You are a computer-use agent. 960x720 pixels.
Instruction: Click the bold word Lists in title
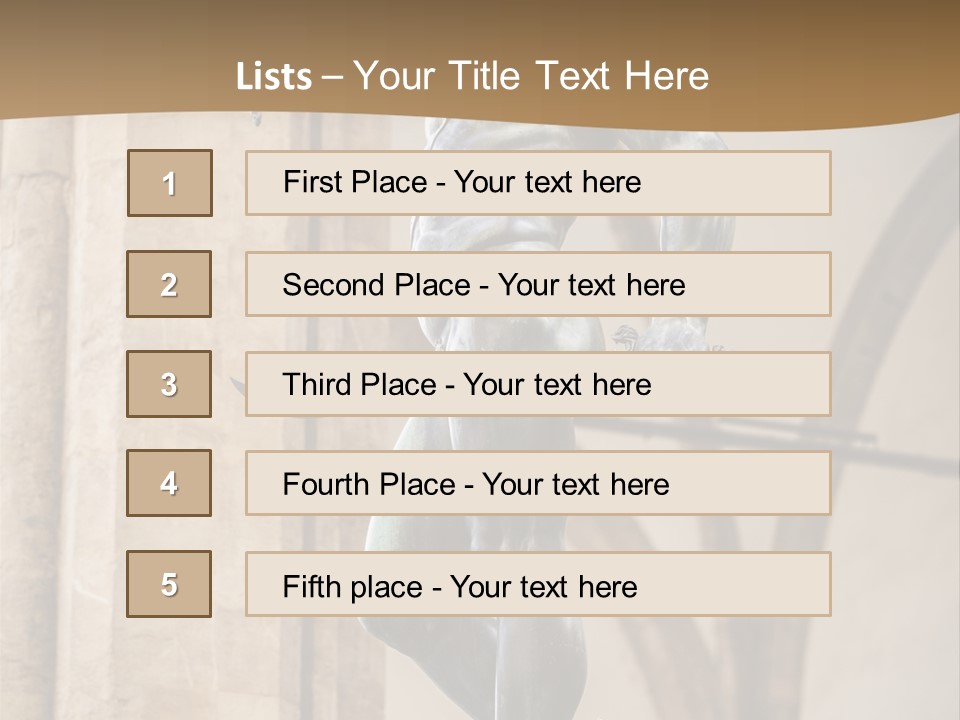(x=274, y=77)
